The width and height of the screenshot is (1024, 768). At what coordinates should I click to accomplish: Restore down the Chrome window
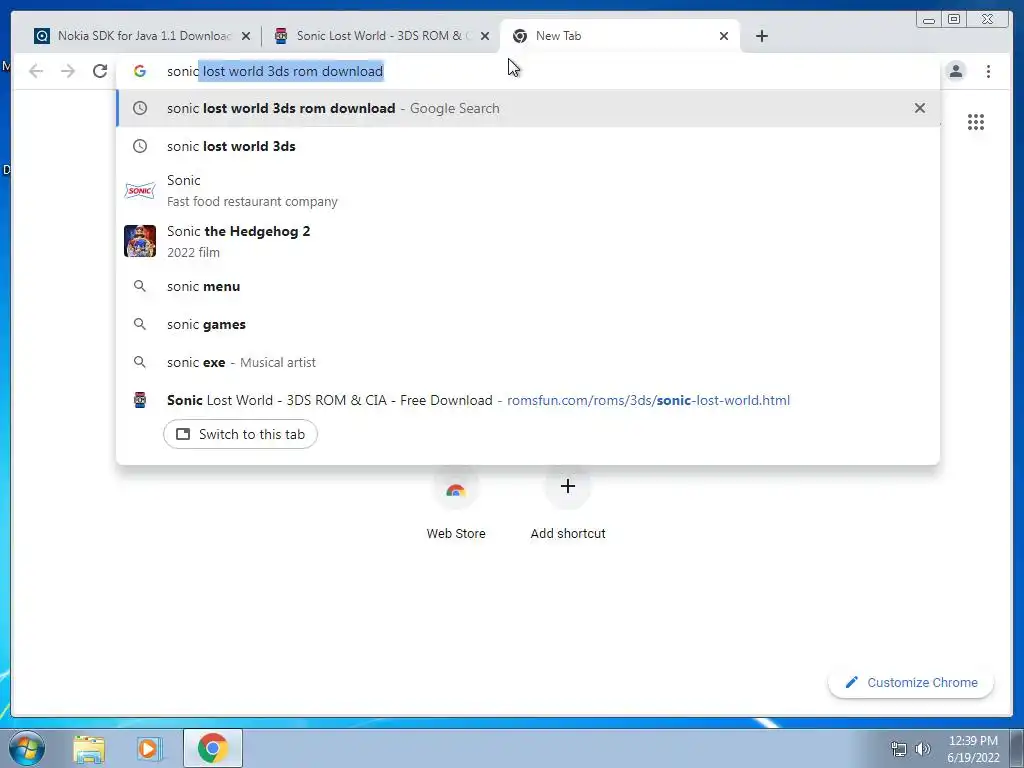(954, 20)
